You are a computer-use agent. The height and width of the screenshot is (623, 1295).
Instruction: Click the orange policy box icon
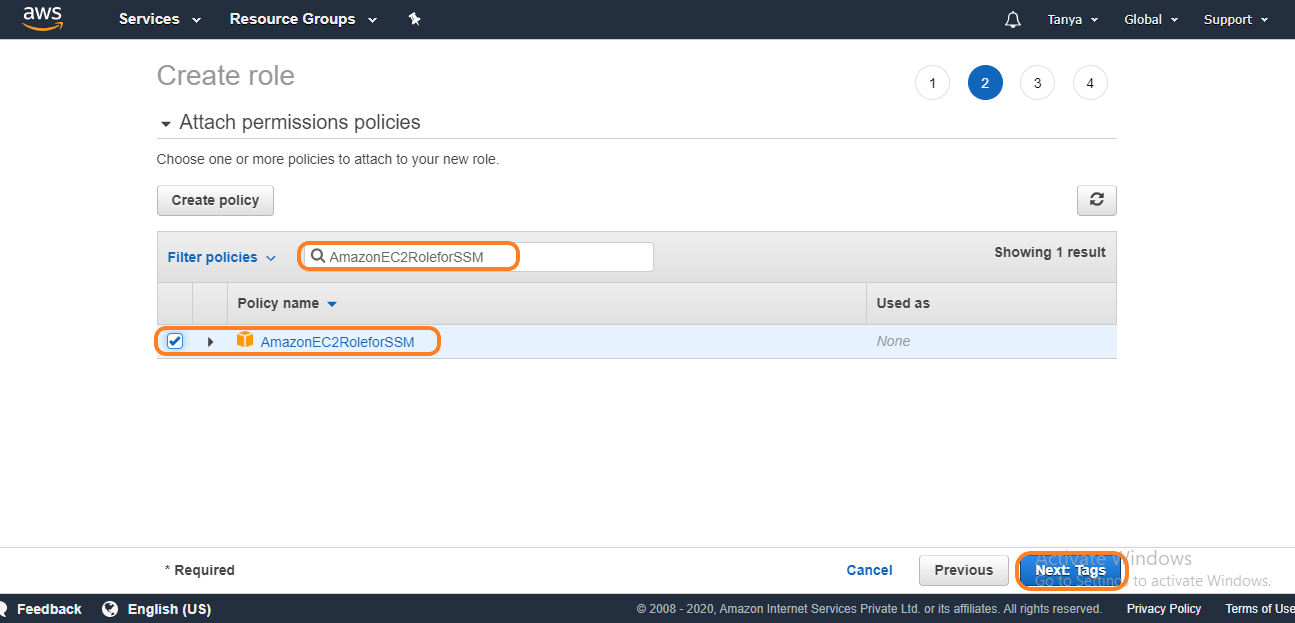245,340
